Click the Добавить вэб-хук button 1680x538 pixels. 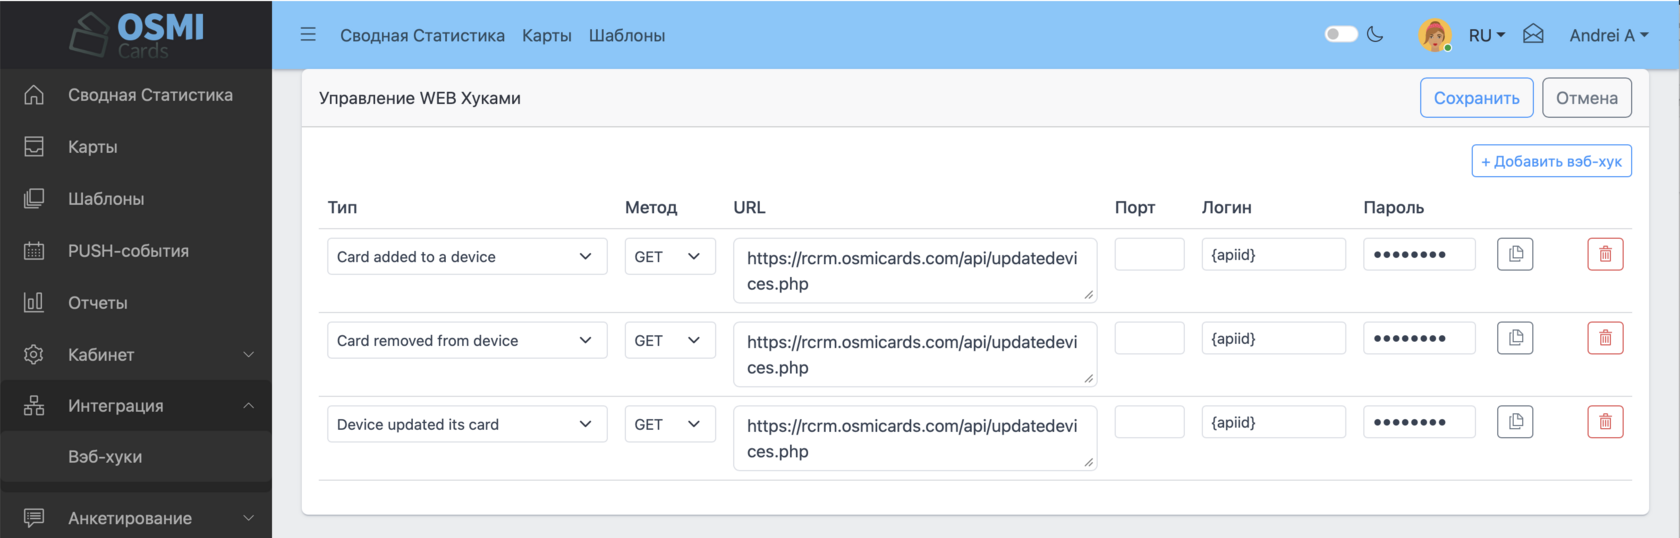(x=1551, y=161)
